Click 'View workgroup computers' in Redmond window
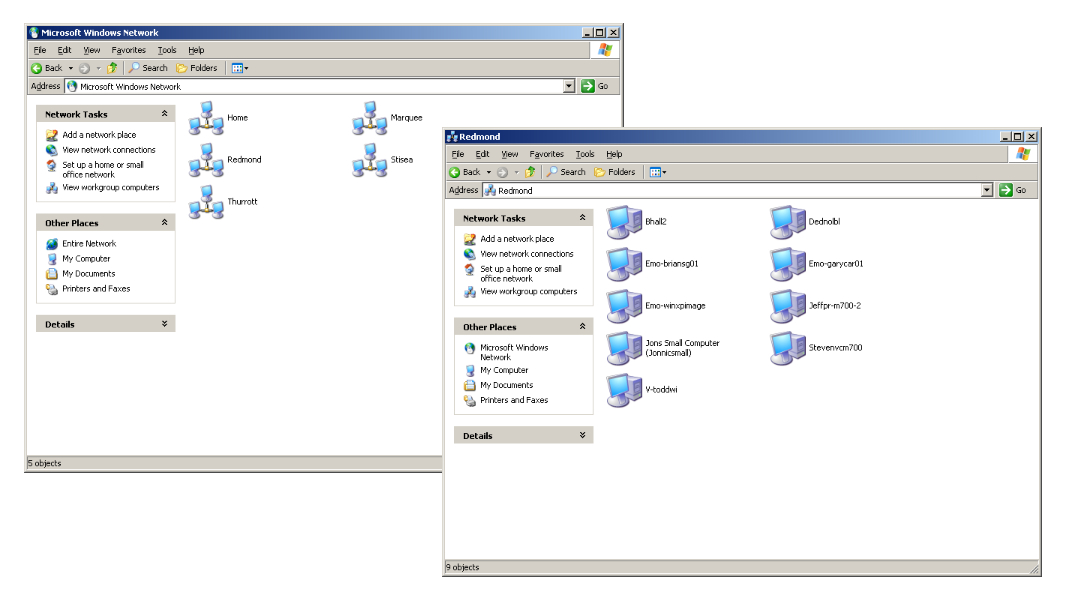1066x600 pixels. [x=528, y=292]
